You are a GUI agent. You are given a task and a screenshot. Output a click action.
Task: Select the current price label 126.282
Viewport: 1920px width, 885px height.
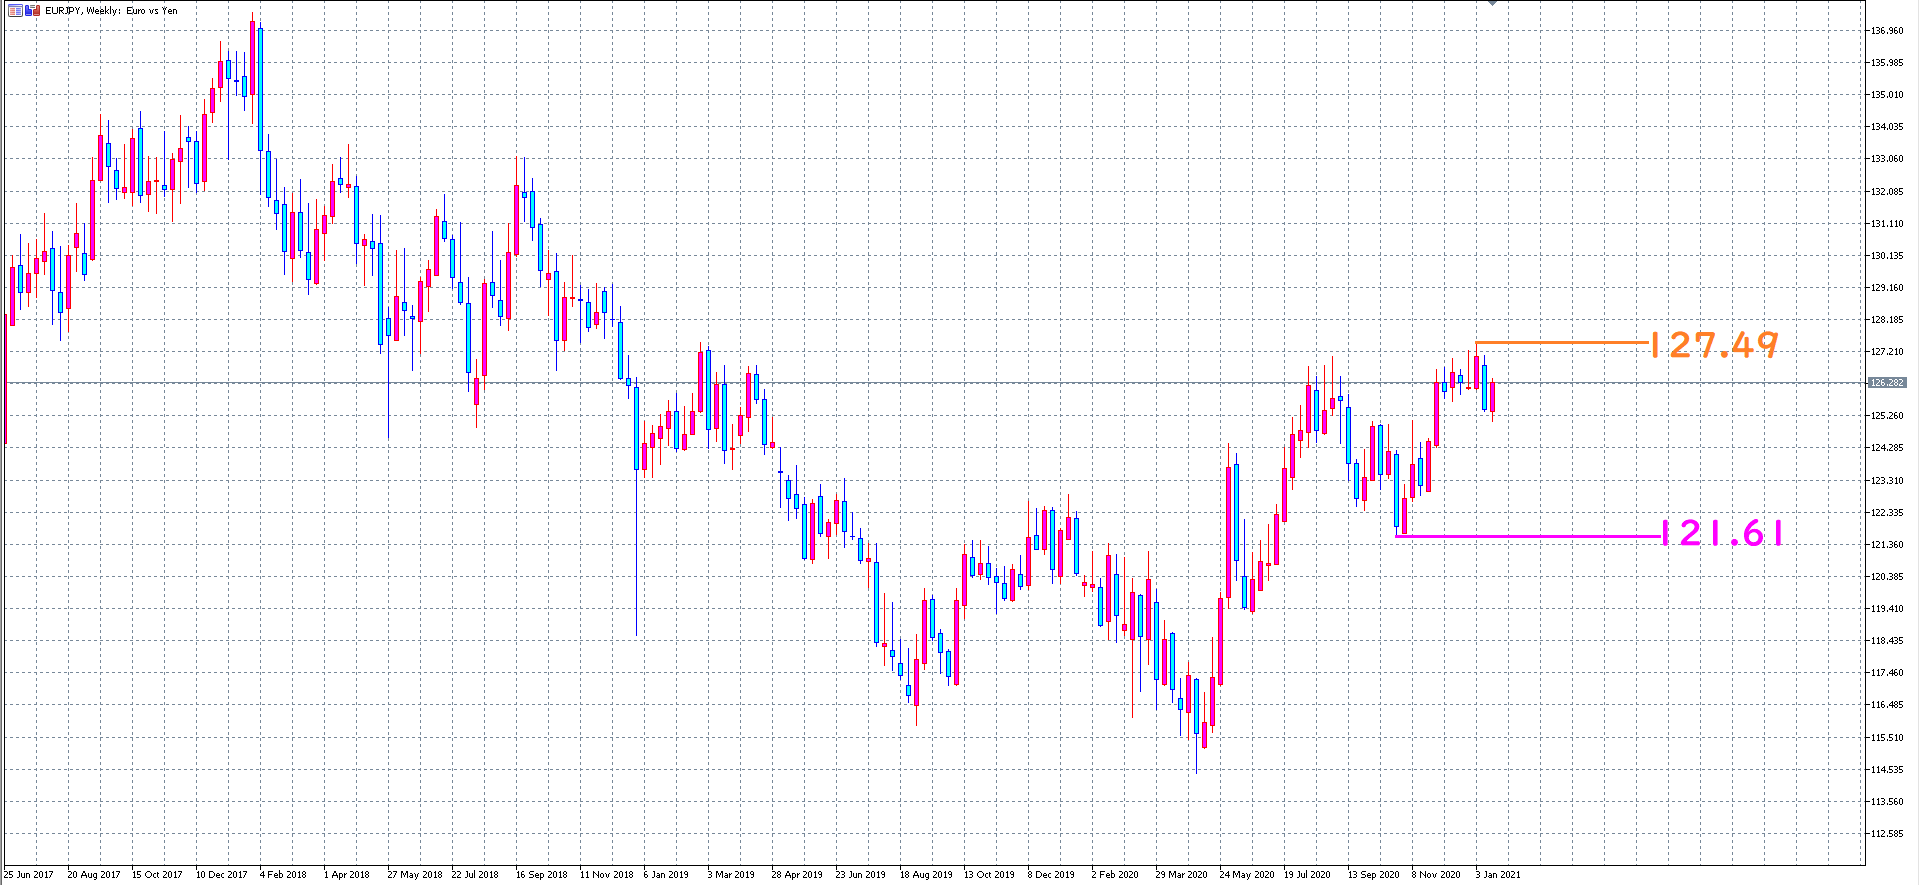click(x=1887, y=383)
